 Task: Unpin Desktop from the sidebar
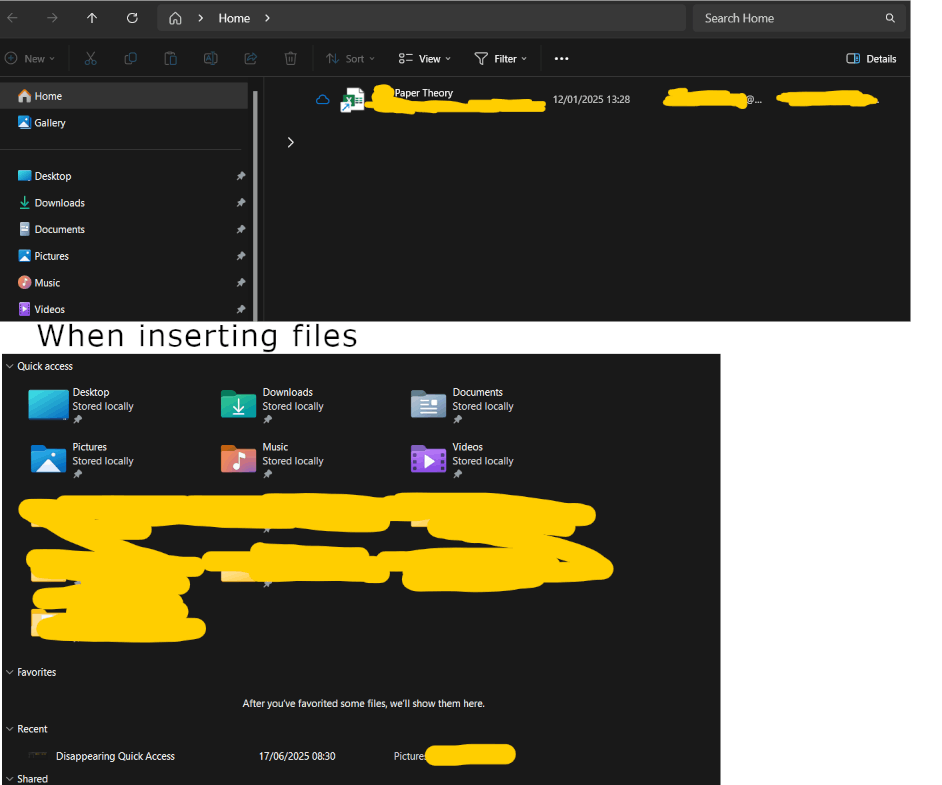240,175
